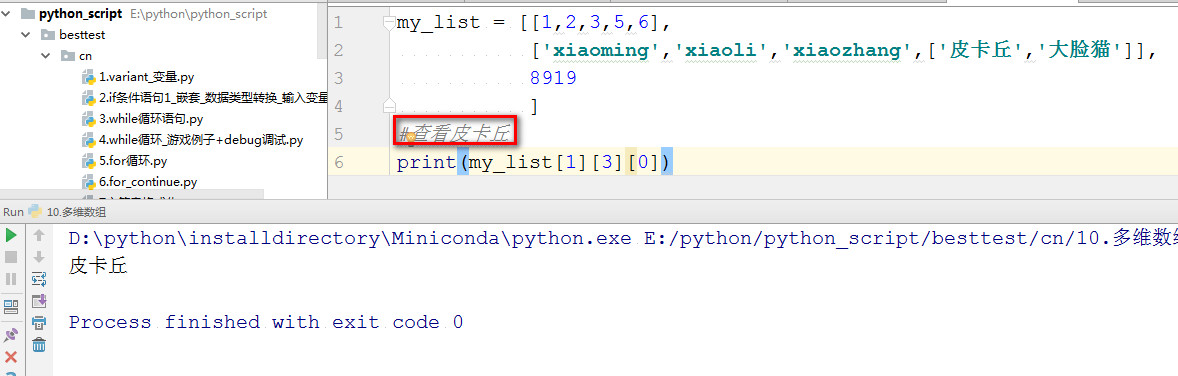Viewport: 1178px width, 376px height.
Task: Click line number 6 in the gutter
Action: (x=339, y=162)
